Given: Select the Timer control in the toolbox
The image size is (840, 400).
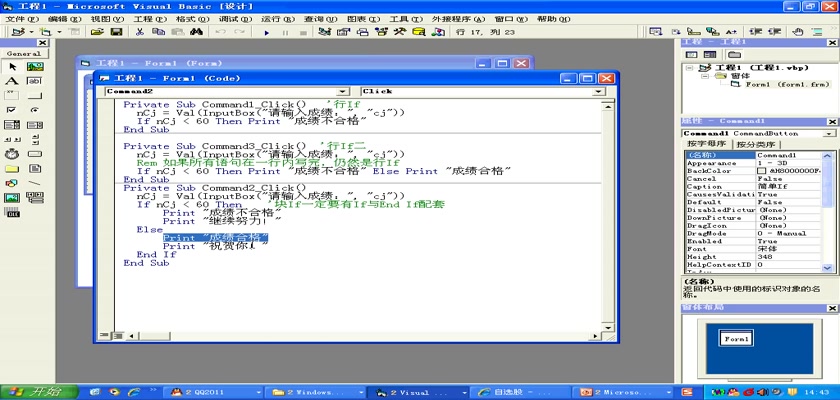Looking at the screenshot, I should (x=12, y=154).
